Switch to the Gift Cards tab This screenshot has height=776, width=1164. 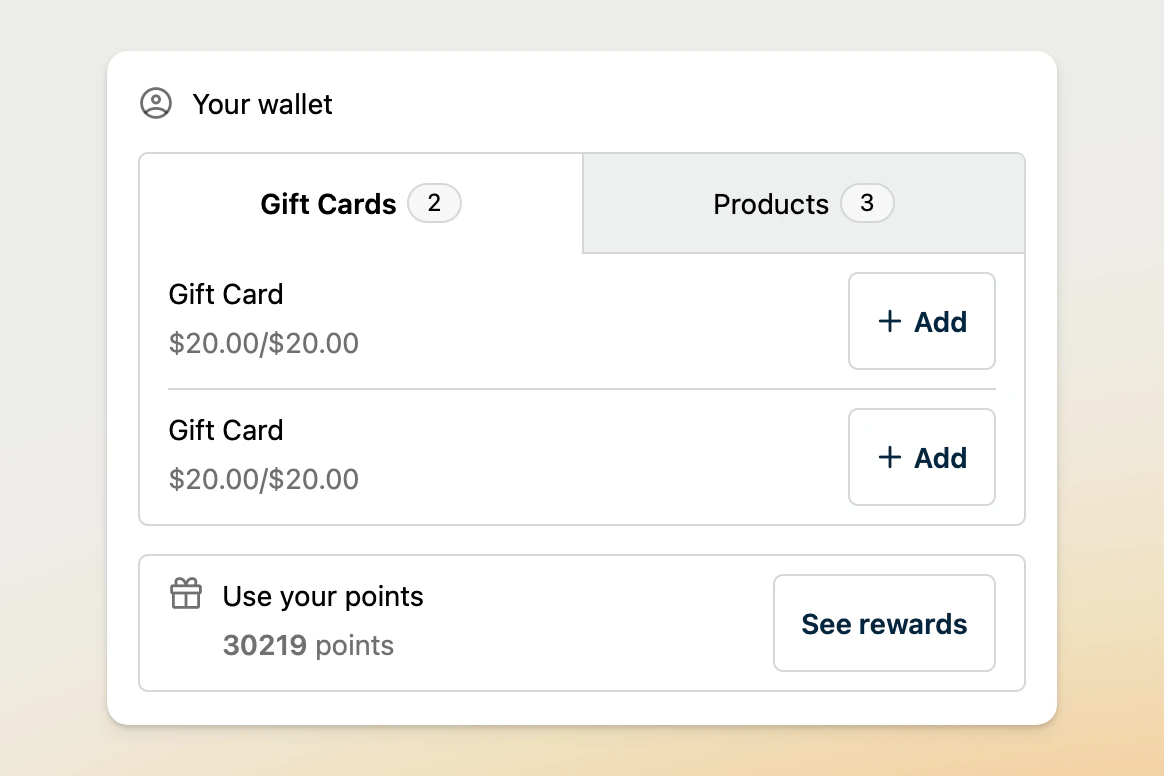coord(329,204)
